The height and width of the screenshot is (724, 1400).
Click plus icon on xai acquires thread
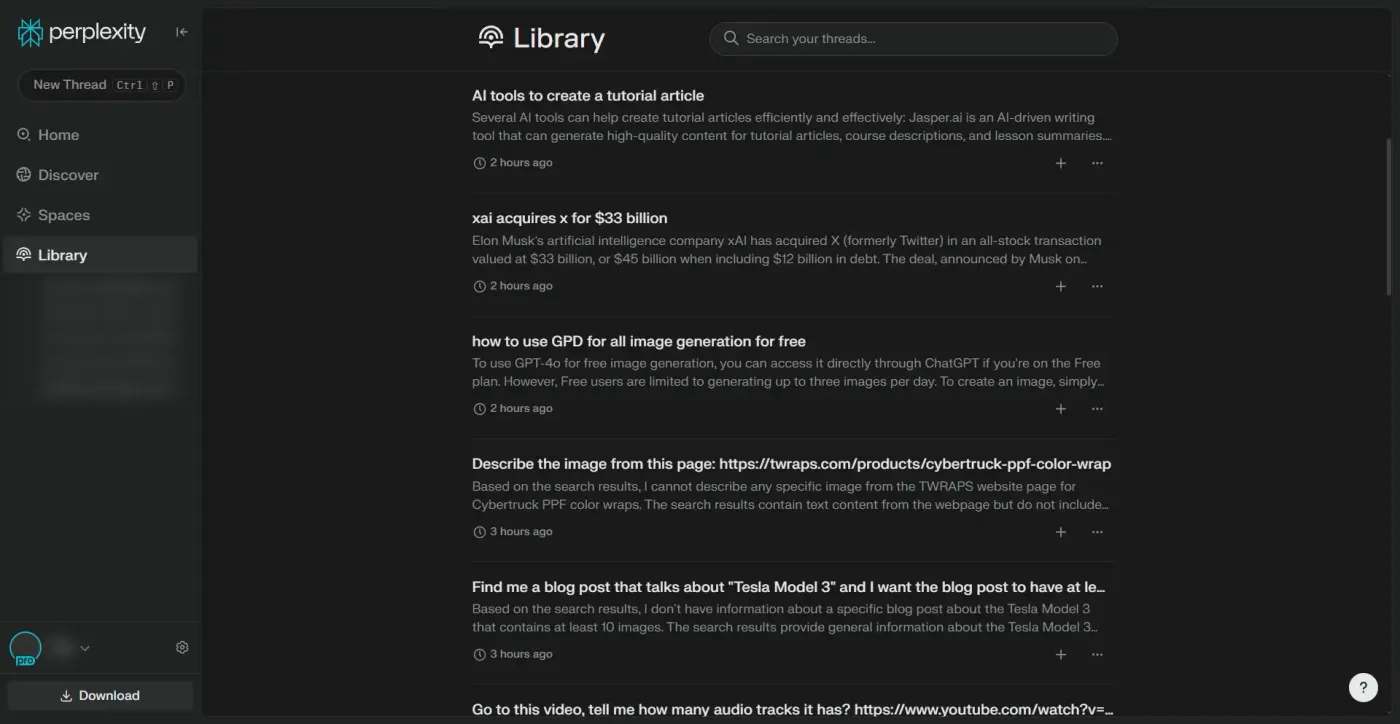1061,286
